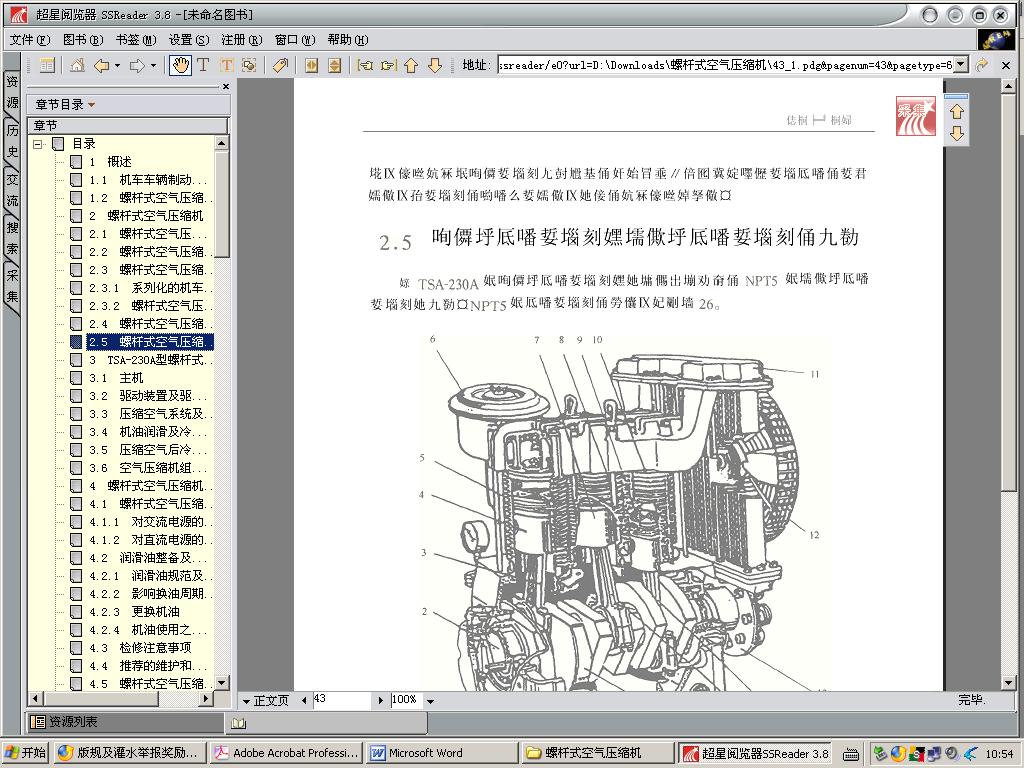Viewport: 1024px width, 768px height.
Task: Switch to Adobe Acrobat Professional in taskbar
Action: (x=286, y=753)
